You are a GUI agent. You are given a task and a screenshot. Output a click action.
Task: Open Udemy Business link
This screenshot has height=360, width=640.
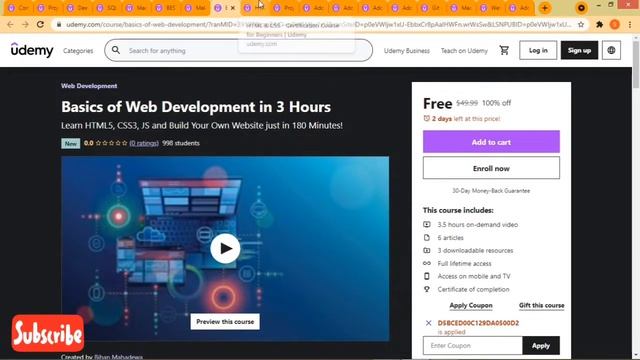click(407, 51)
